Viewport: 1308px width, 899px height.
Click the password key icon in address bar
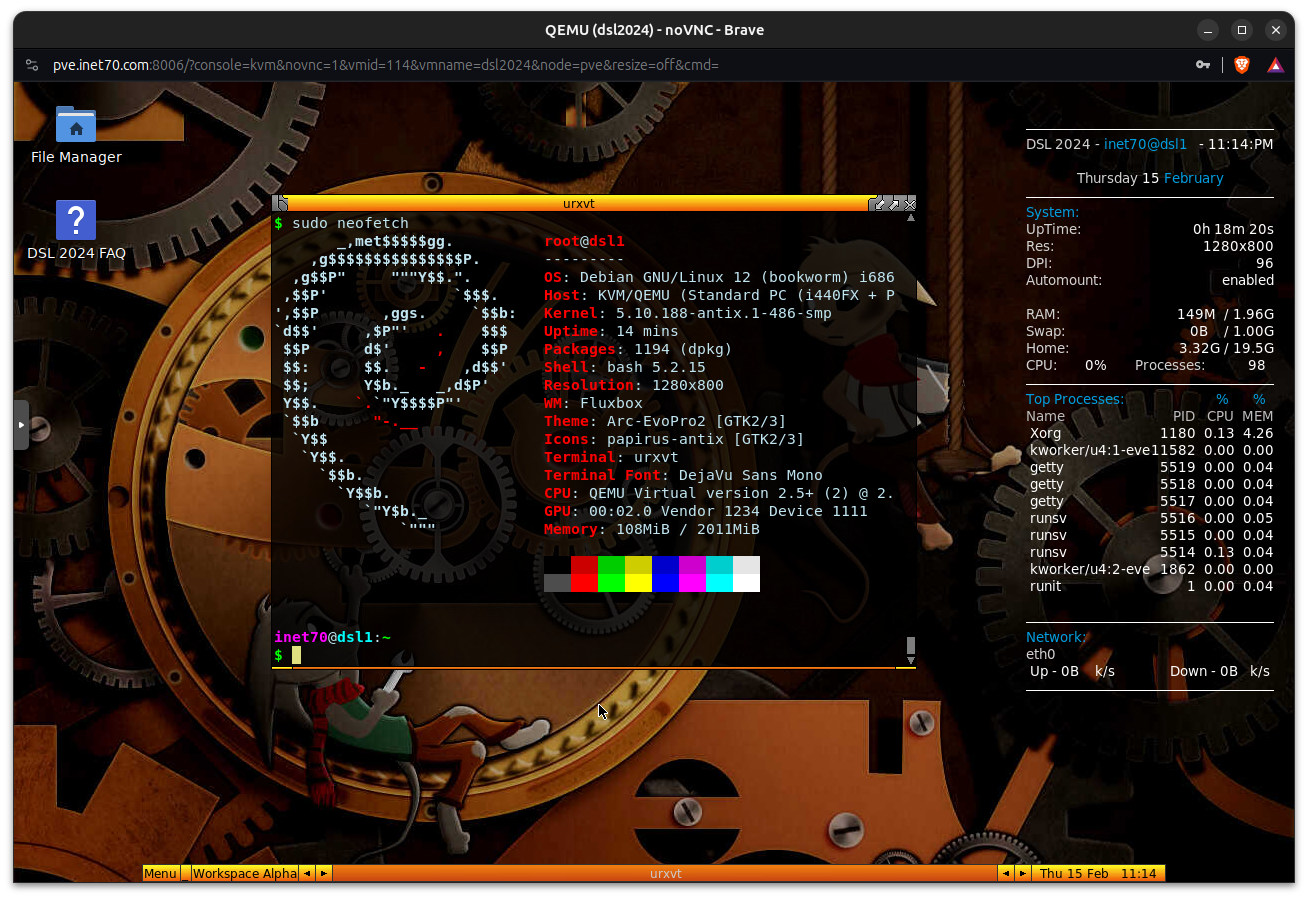pyautogui.click(x=1203, y=65)
